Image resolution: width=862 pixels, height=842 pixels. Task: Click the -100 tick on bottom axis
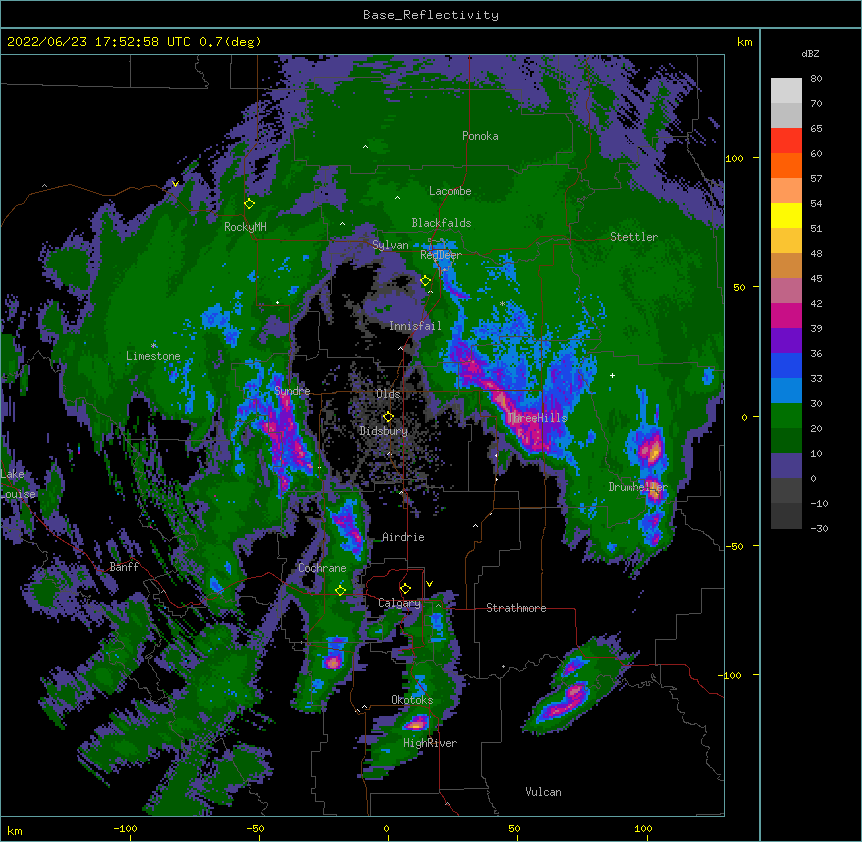click(125, 828)
